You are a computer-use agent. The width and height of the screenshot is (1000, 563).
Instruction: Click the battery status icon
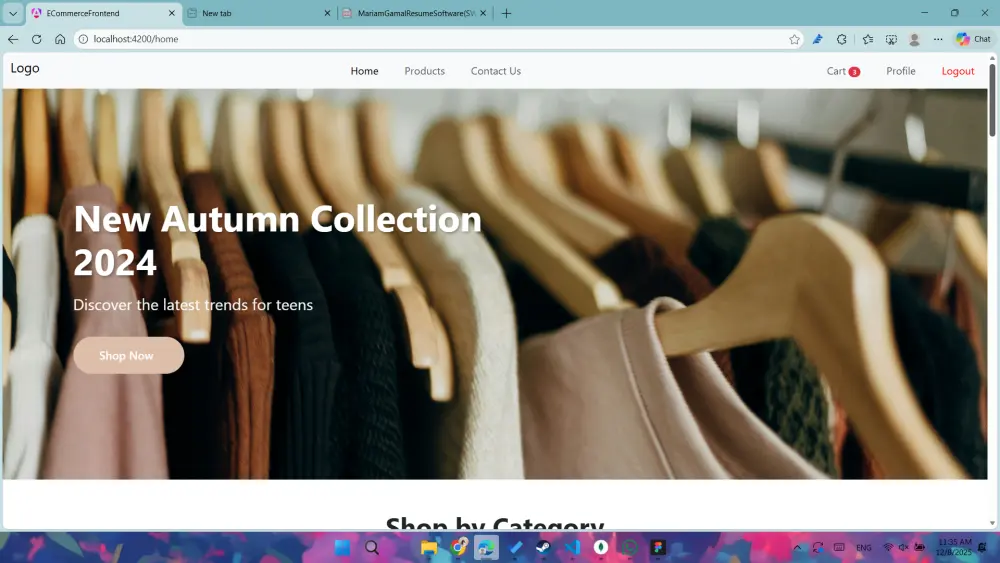(920, 547)
